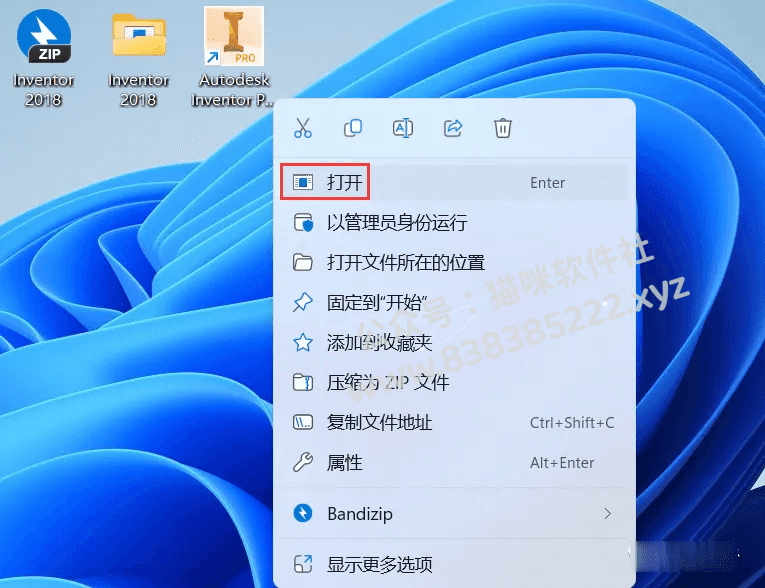The height and width of the screenshot is (588, 765).
Task: Click the Copy icon in context menu
Action: point(353,128)
